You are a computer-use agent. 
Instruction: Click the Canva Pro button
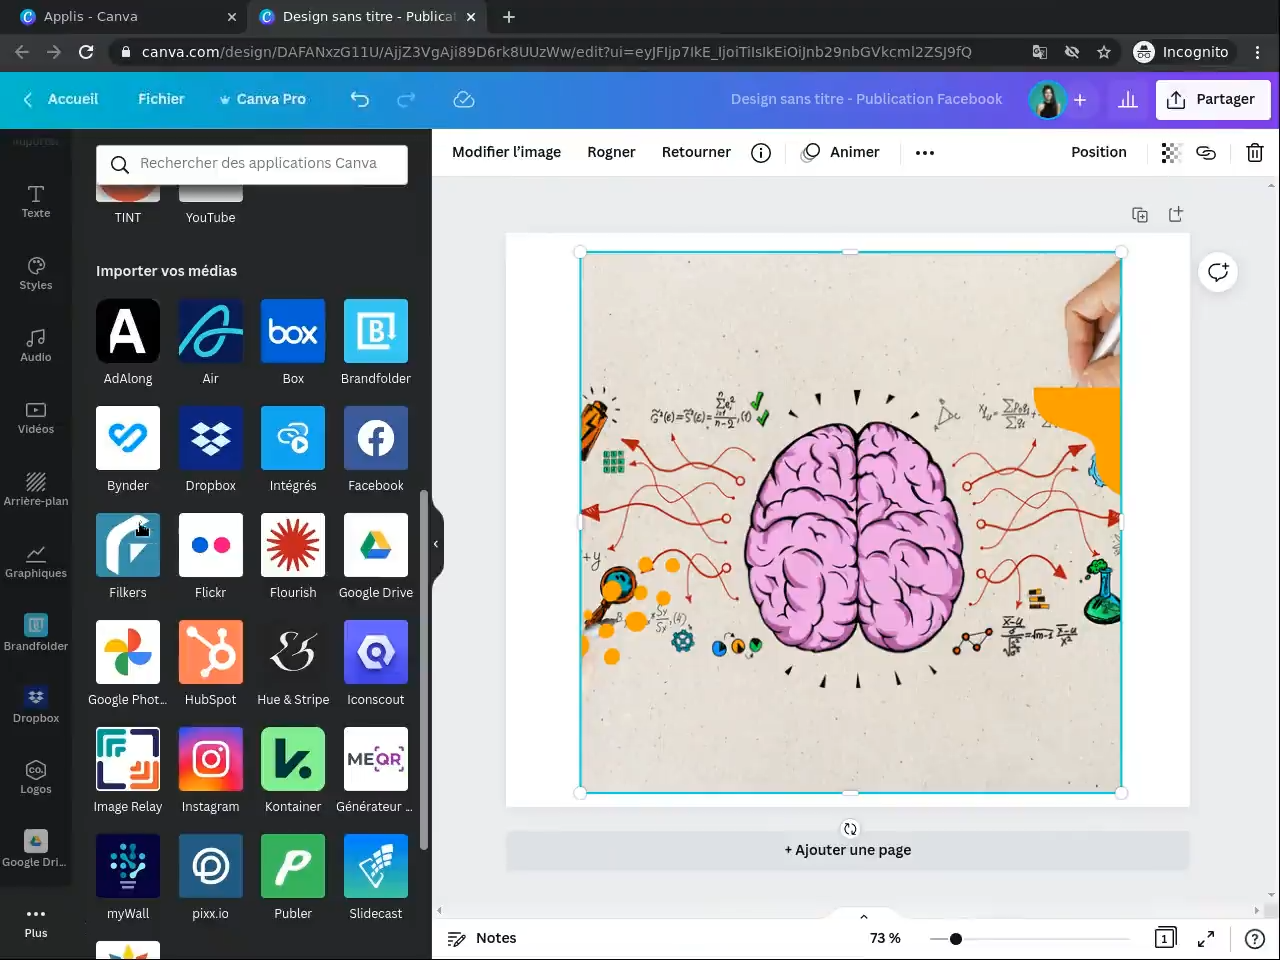(262, 99)
